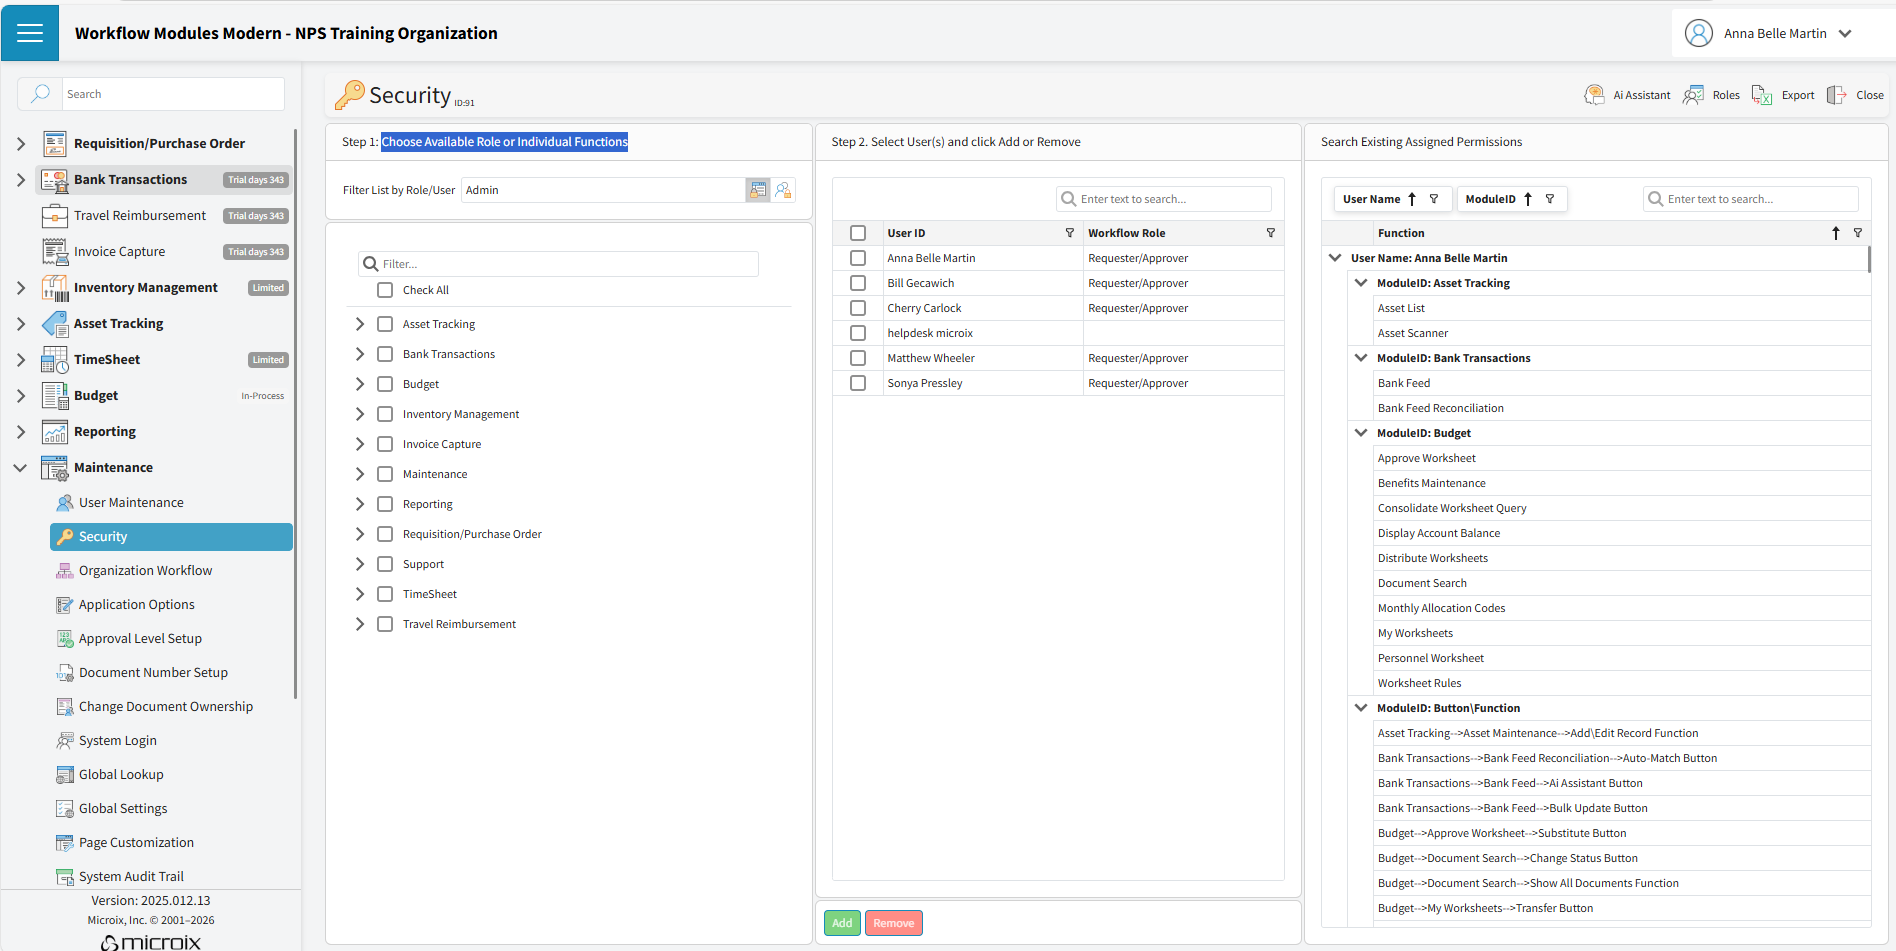Image resolution: width=1896 pixels, height=951 pixels.
Task: Click the sidebar Search input field
Action: (172, 94)
